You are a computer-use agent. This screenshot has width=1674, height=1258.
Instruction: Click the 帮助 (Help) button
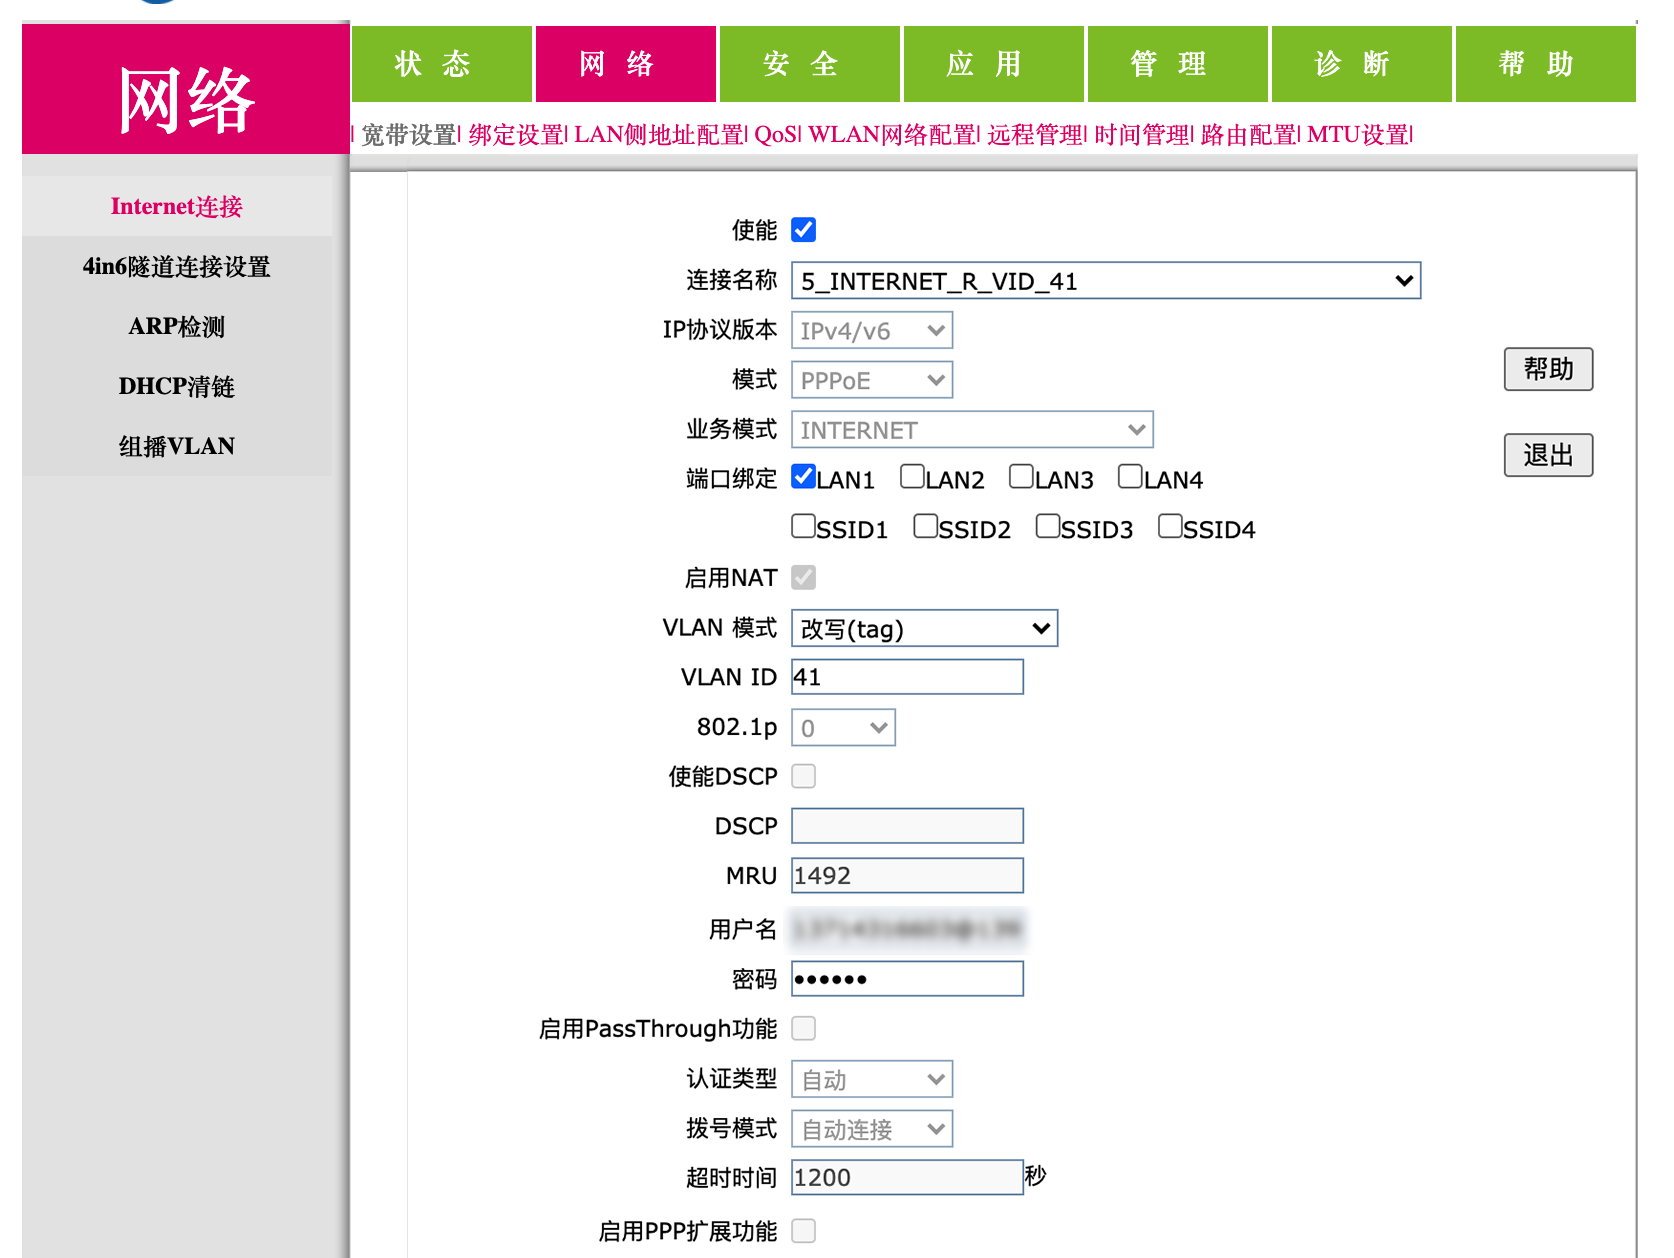tap(1548, 369)
